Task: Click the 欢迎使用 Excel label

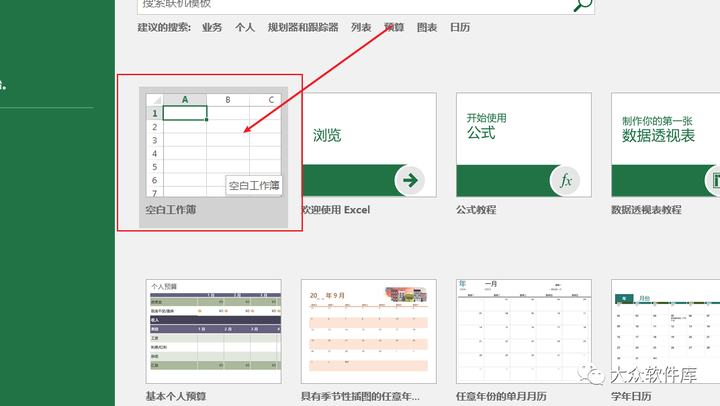Action: (x=336, y=210)
